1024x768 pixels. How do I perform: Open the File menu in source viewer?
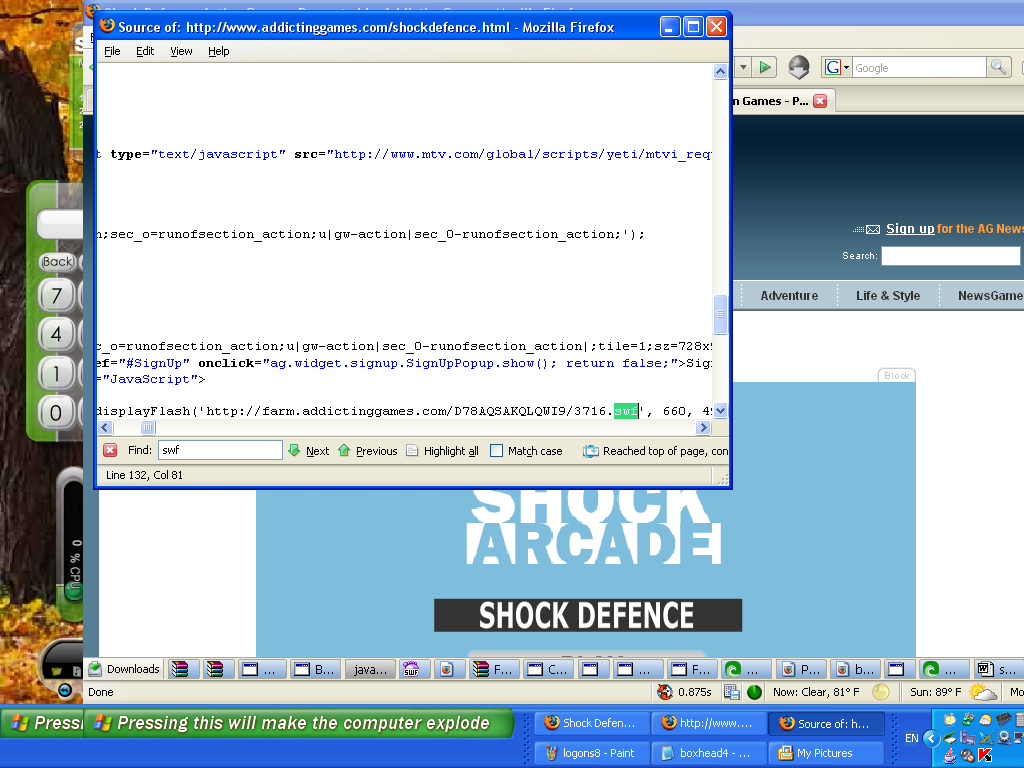pyautogui.click(x=112, y=51)
